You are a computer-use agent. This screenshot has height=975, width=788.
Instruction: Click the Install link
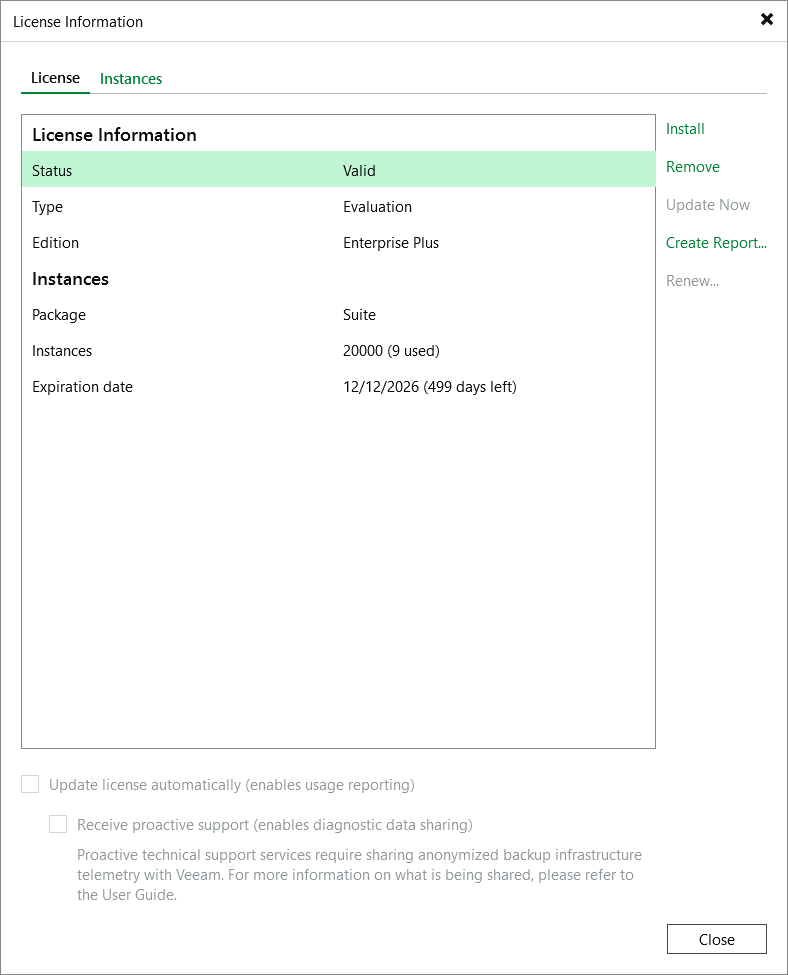tap(685, 129)
